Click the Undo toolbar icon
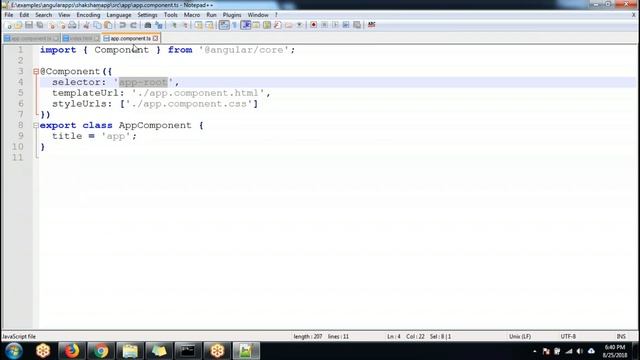Viewport: 640px width, 360px height. [x=122, y=25]
